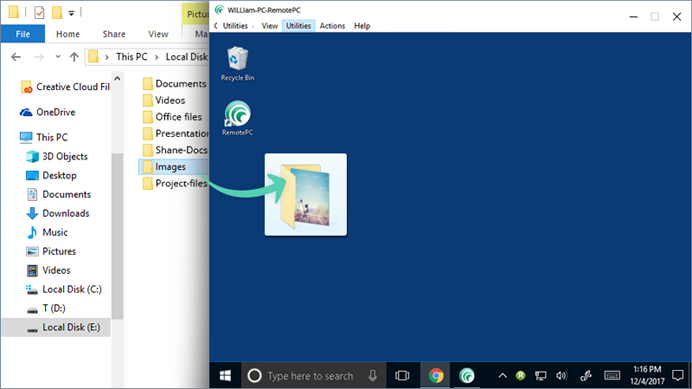Image resolution: width=692 pixels, height=389 pixels.
Task: Select Music in navigation pane
Action: click(x=47, y=232)
